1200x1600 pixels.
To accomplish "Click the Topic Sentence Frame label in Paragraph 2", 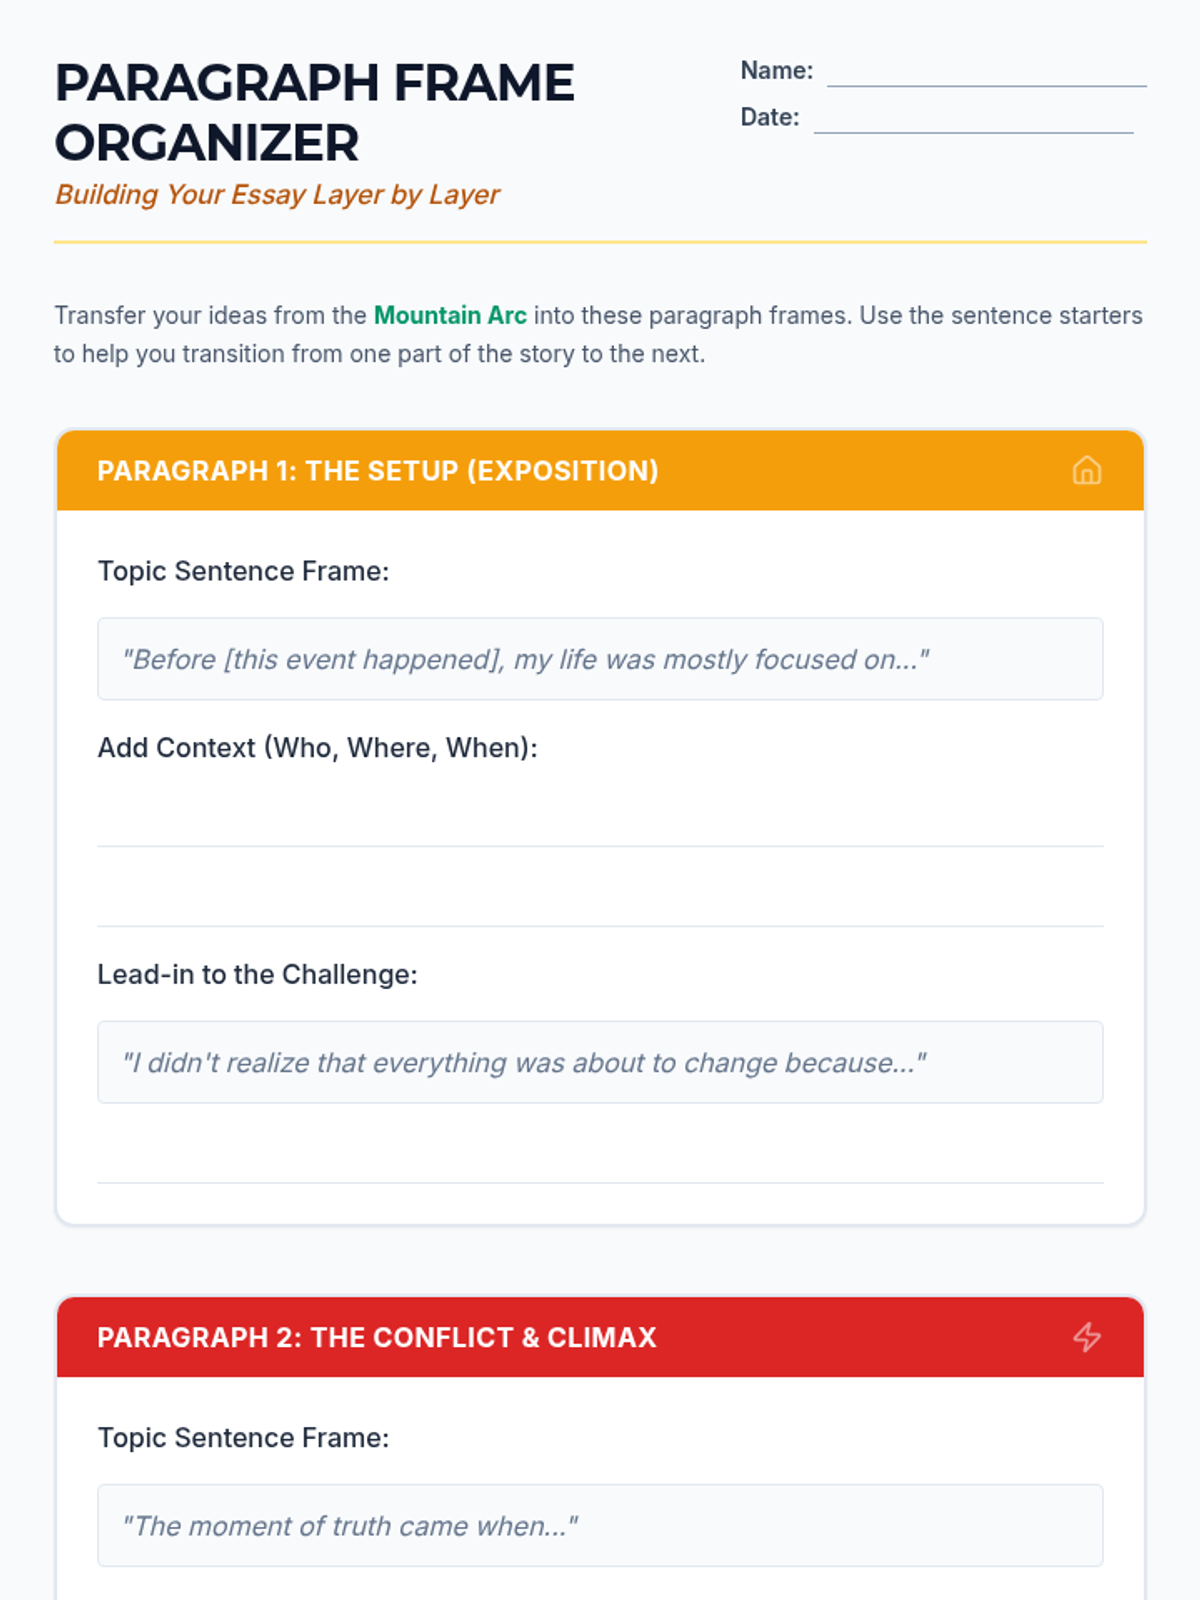I will pos(243,1438).
